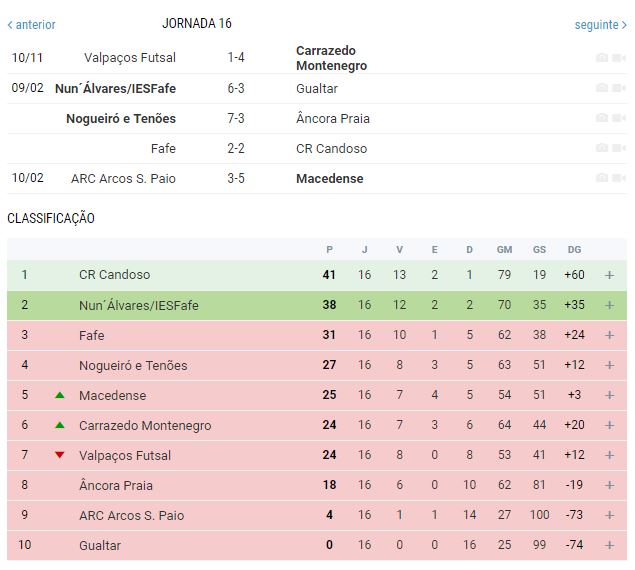Click green up arrow beside Carrazedo Montenegro
Image resolution: width=635 pixels, height=570 pixels.
(60, 425)
